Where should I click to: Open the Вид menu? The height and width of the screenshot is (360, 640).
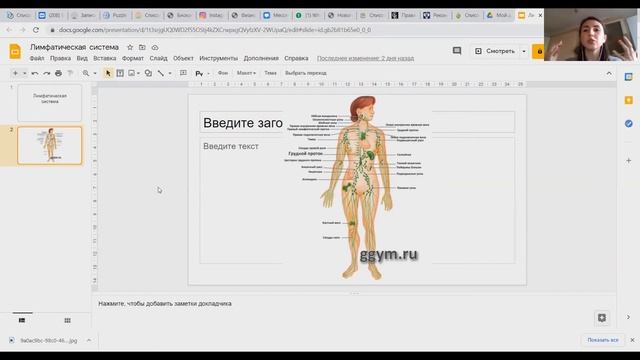(82, 58)
